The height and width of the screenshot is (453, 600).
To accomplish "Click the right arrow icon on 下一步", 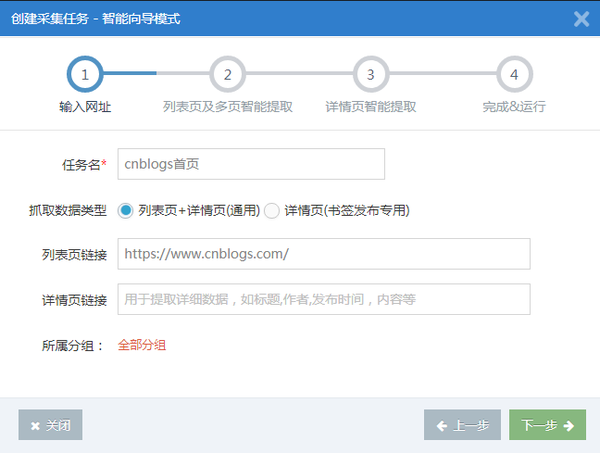I will 569,425.
